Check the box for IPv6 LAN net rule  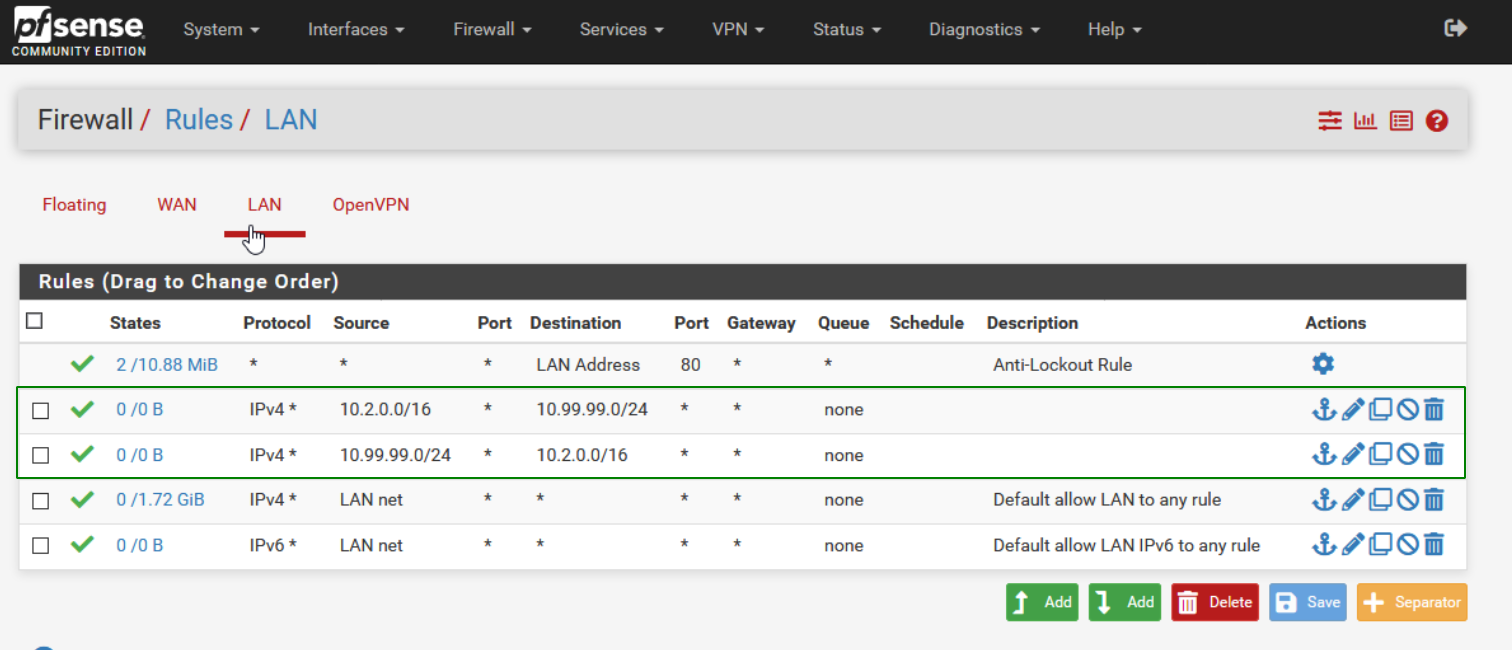(41, 546)
